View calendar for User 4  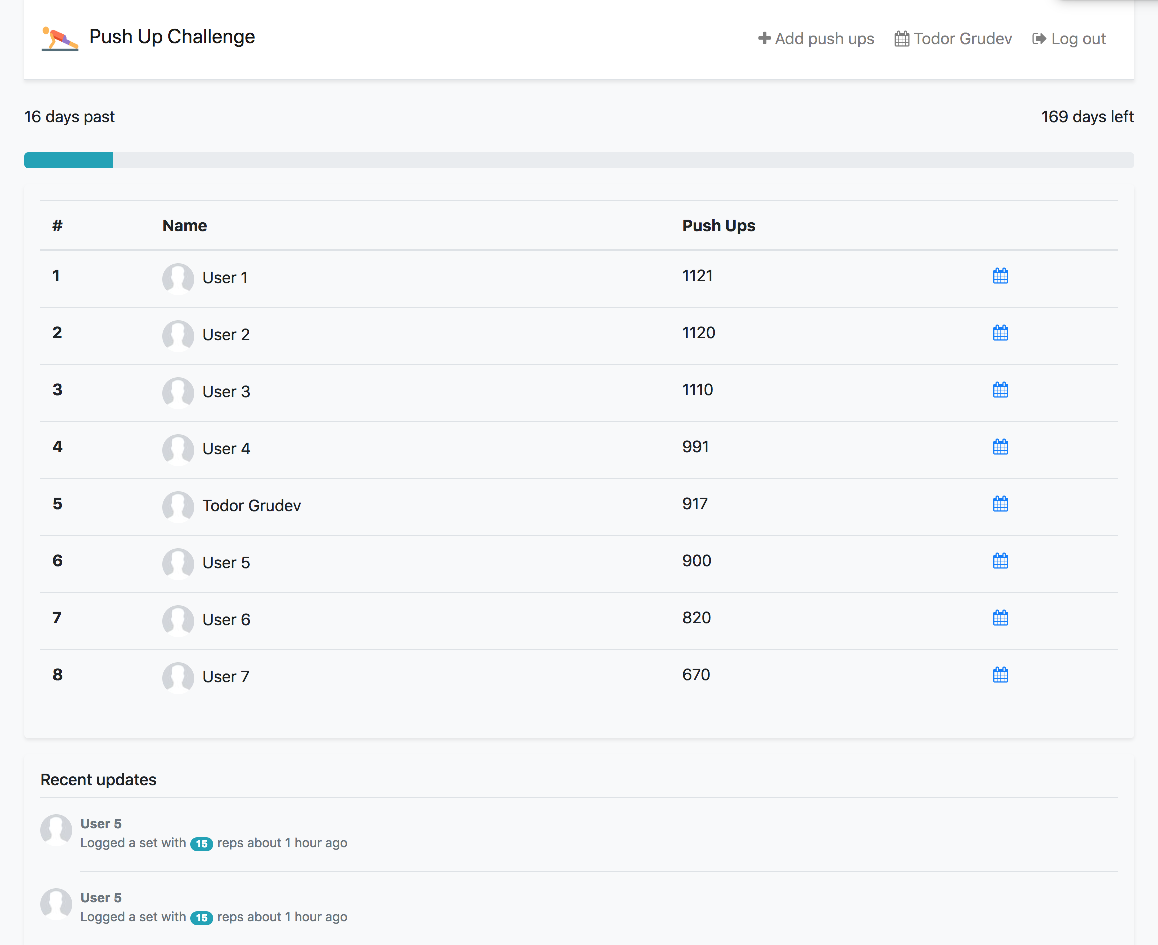point(1000,447)
